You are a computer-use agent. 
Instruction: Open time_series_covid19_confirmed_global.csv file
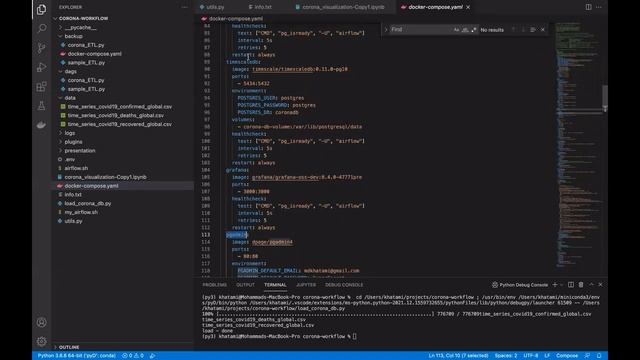(x=120, y=107)
